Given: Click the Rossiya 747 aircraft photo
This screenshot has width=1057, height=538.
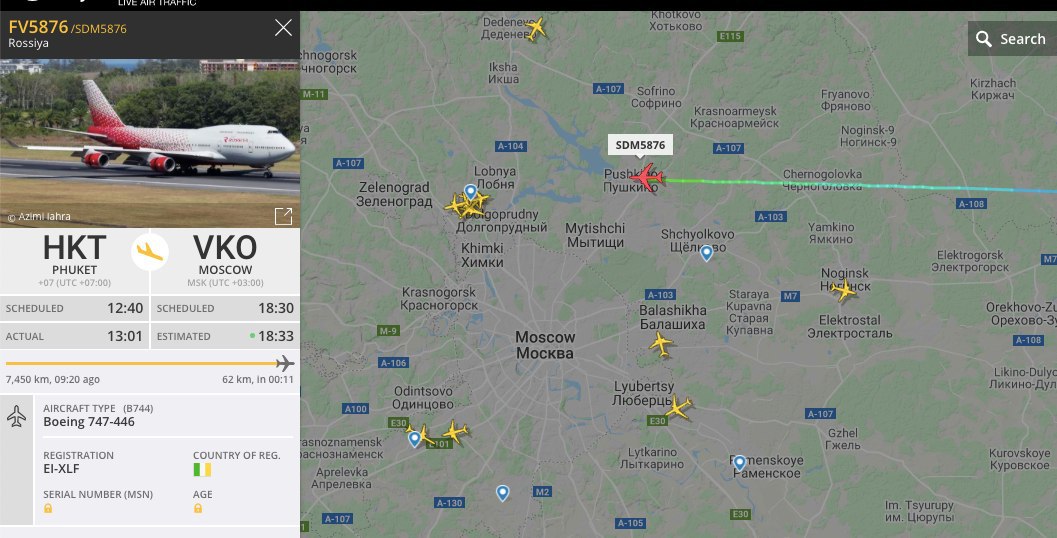Looking at the screenshot, I should pyautogui.click(x=150, y=143).
